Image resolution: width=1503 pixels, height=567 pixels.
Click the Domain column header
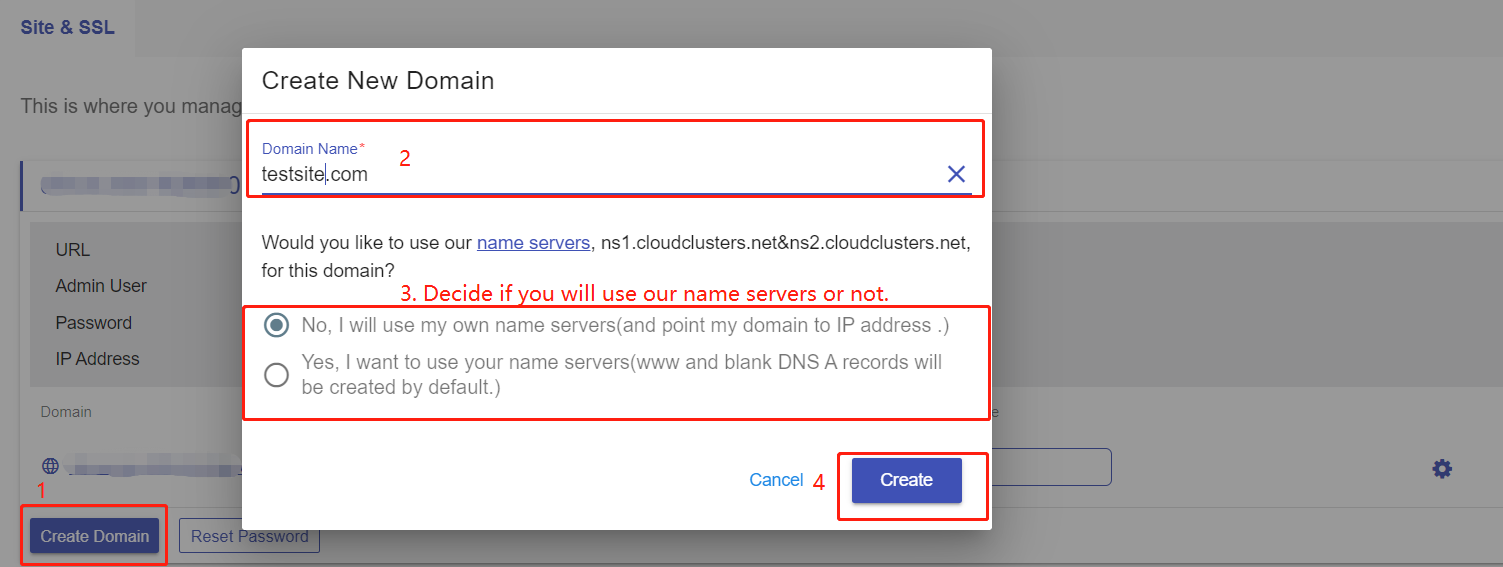[66, 412]
